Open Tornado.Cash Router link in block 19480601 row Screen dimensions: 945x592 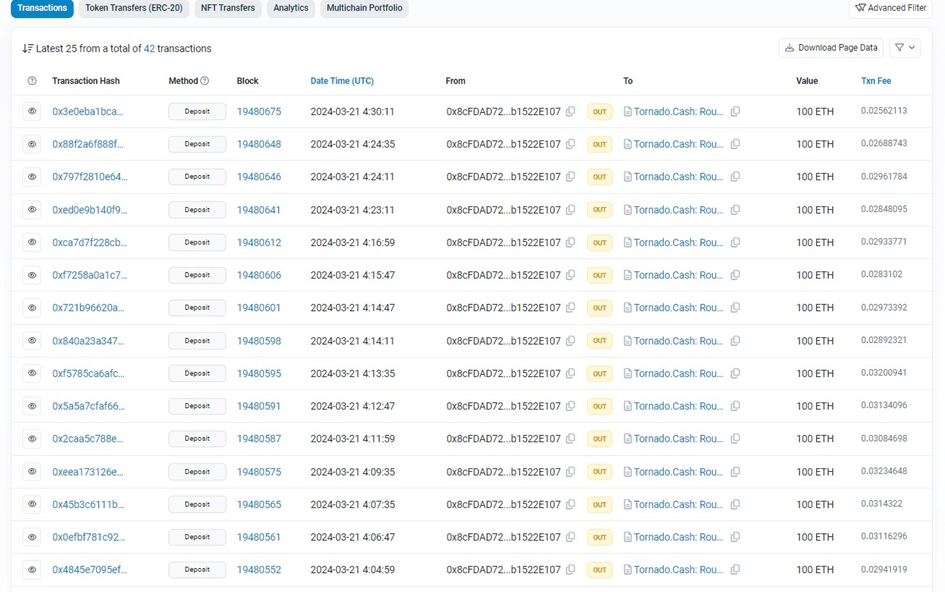pyautogui.click(x=678, y=307)
